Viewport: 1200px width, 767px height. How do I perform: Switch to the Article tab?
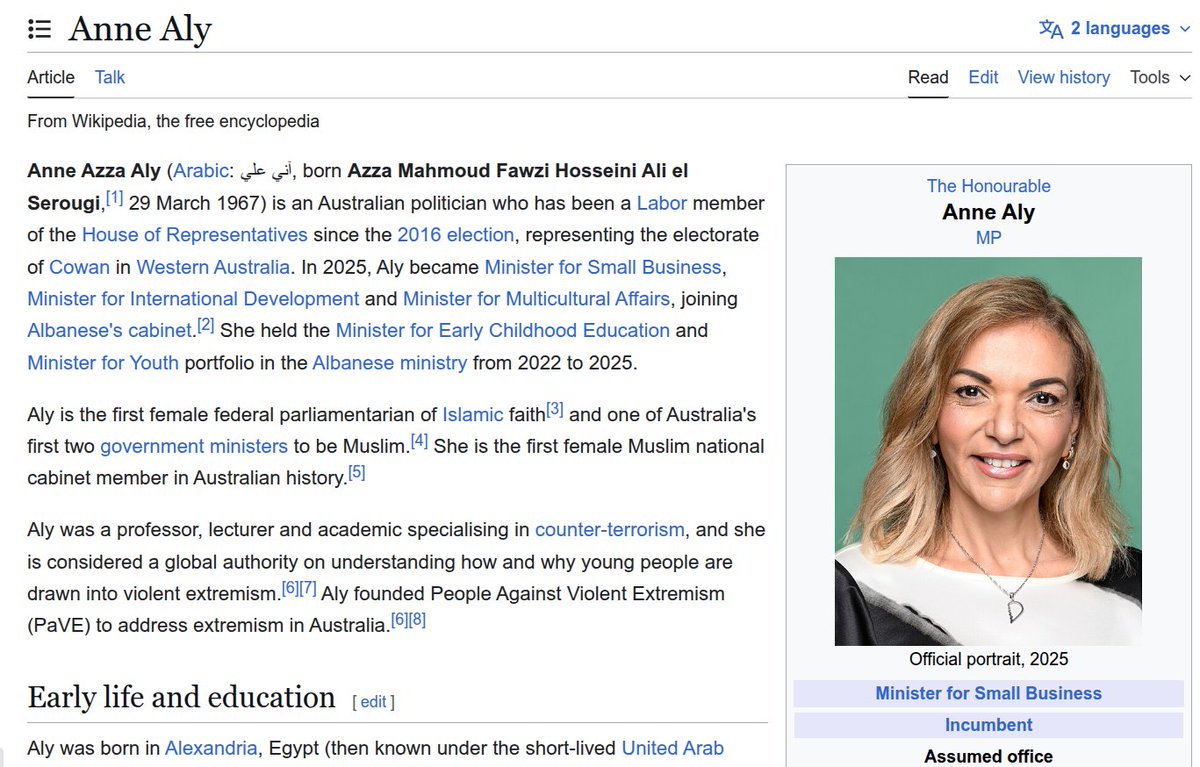click(51, 77)
